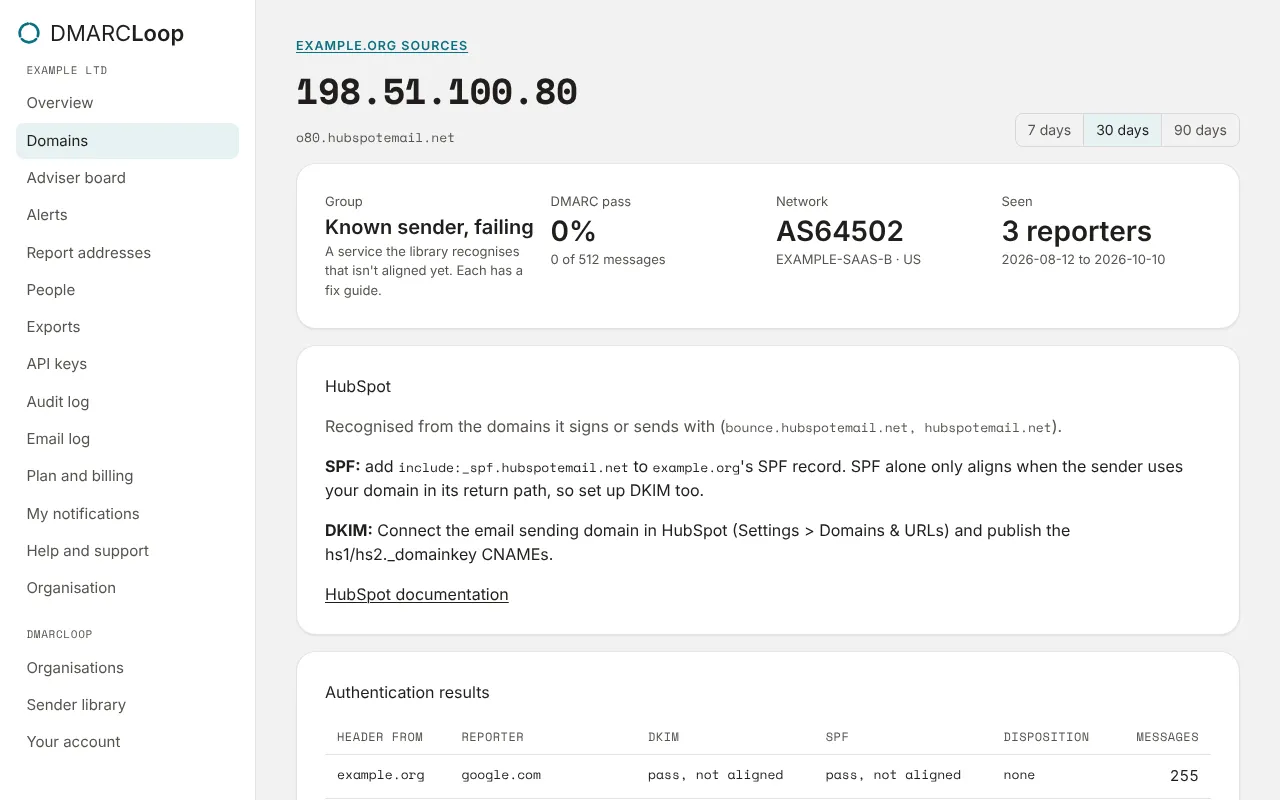
Task: Open the Sender library
Action: tap(127, 705)
